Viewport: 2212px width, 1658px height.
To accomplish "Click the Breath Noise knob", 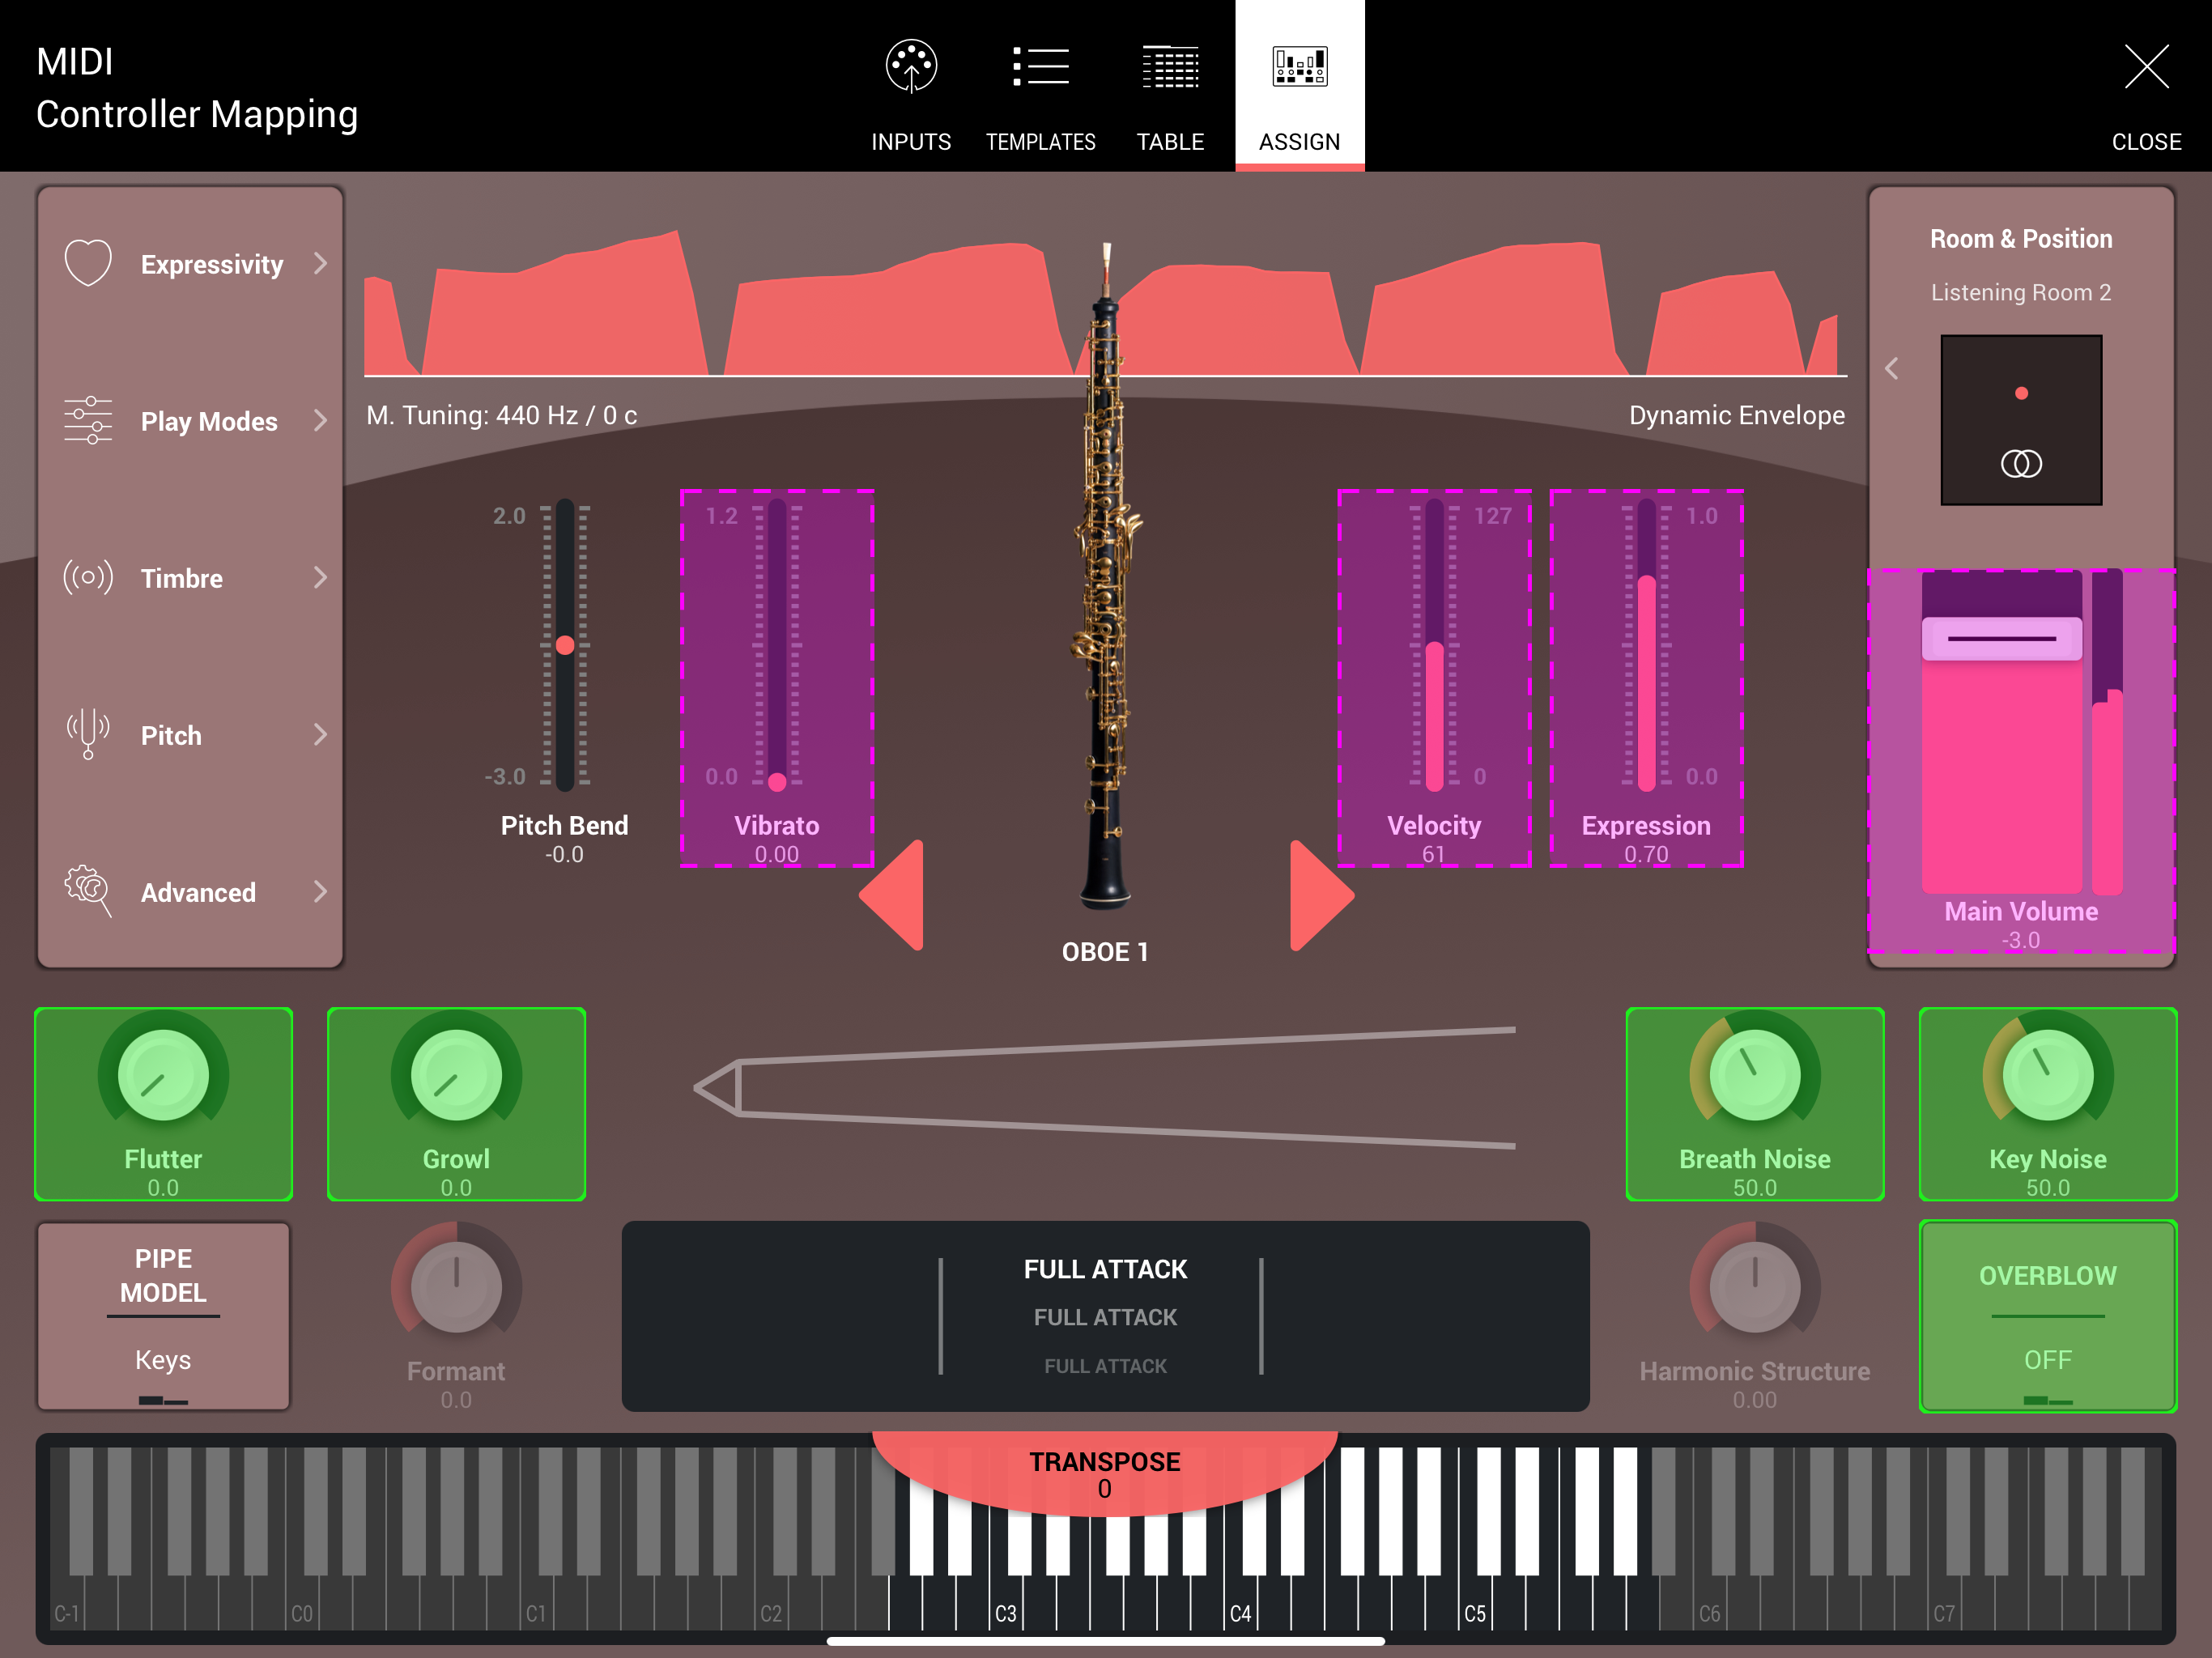I will 1755,1075.
